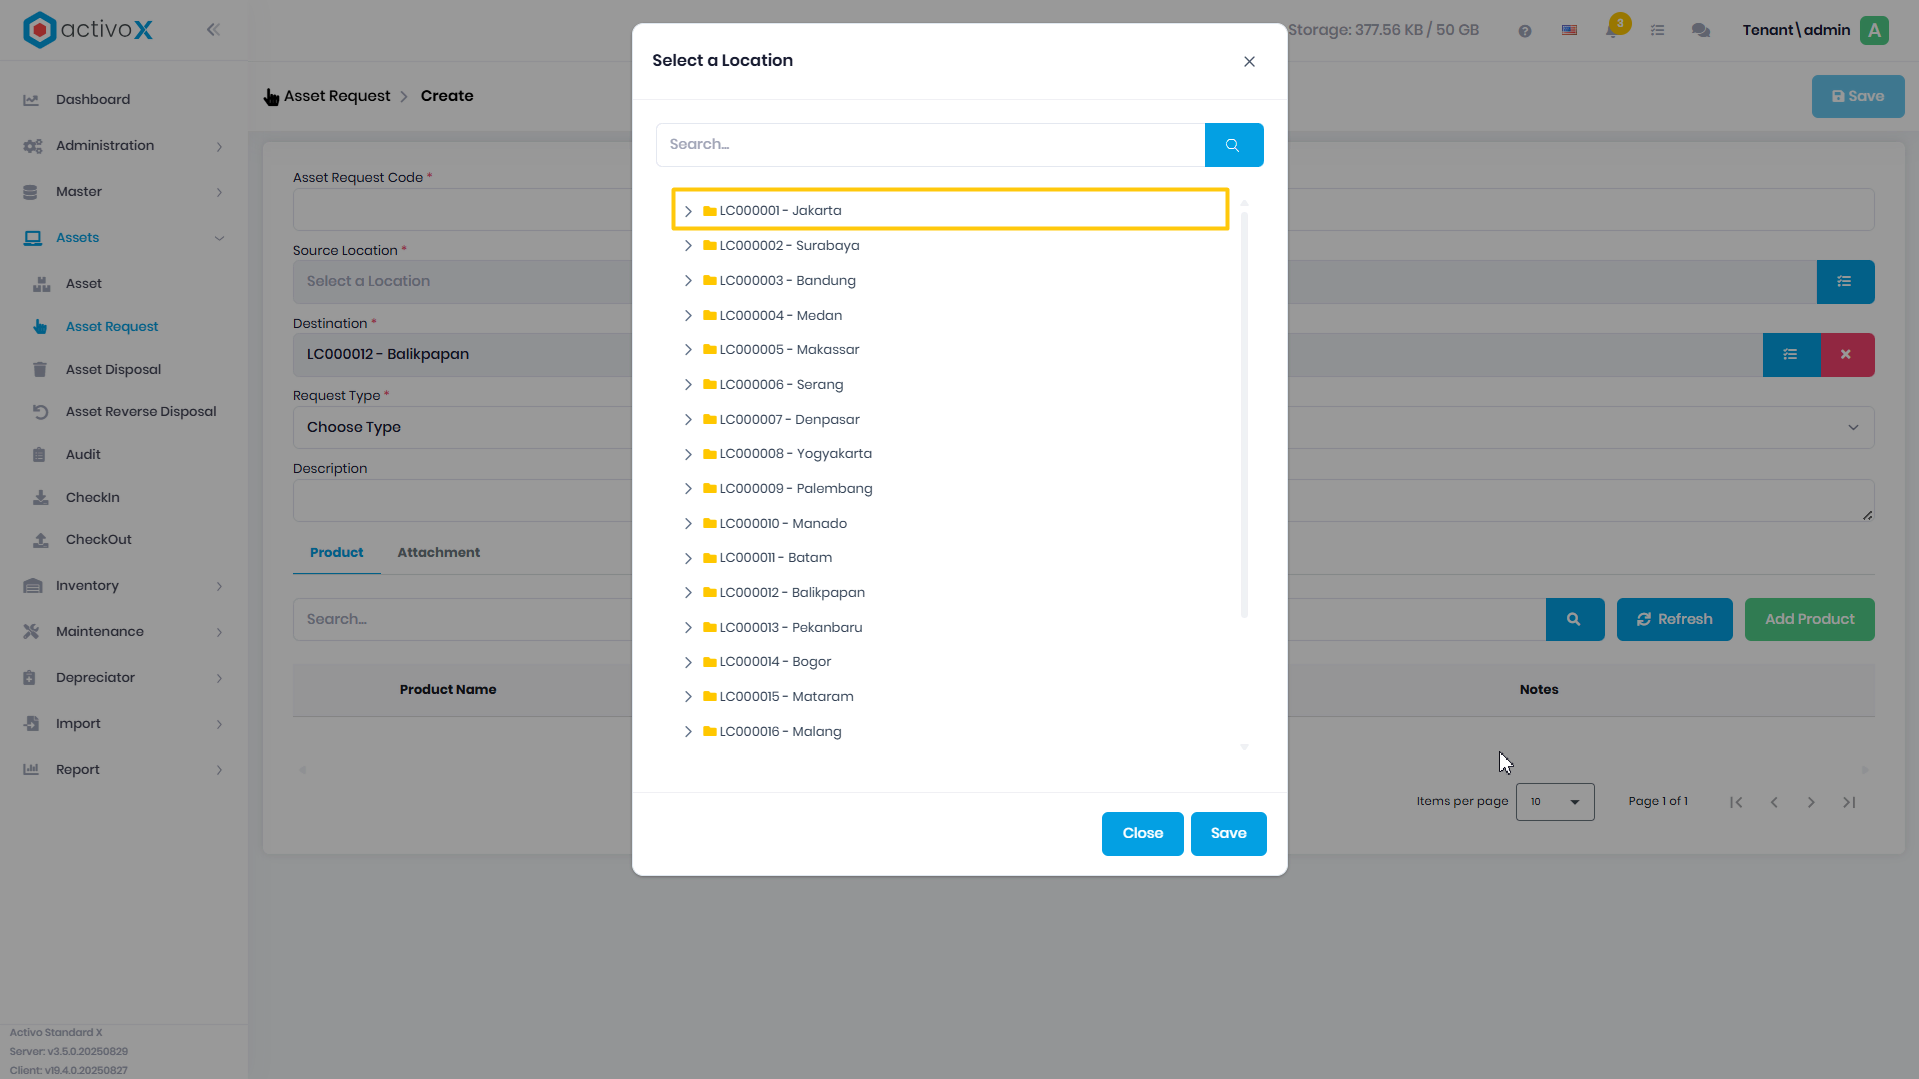Open Request Type dropdown
Viewport: 1919px width, 1079px height.
point(1084,428)
